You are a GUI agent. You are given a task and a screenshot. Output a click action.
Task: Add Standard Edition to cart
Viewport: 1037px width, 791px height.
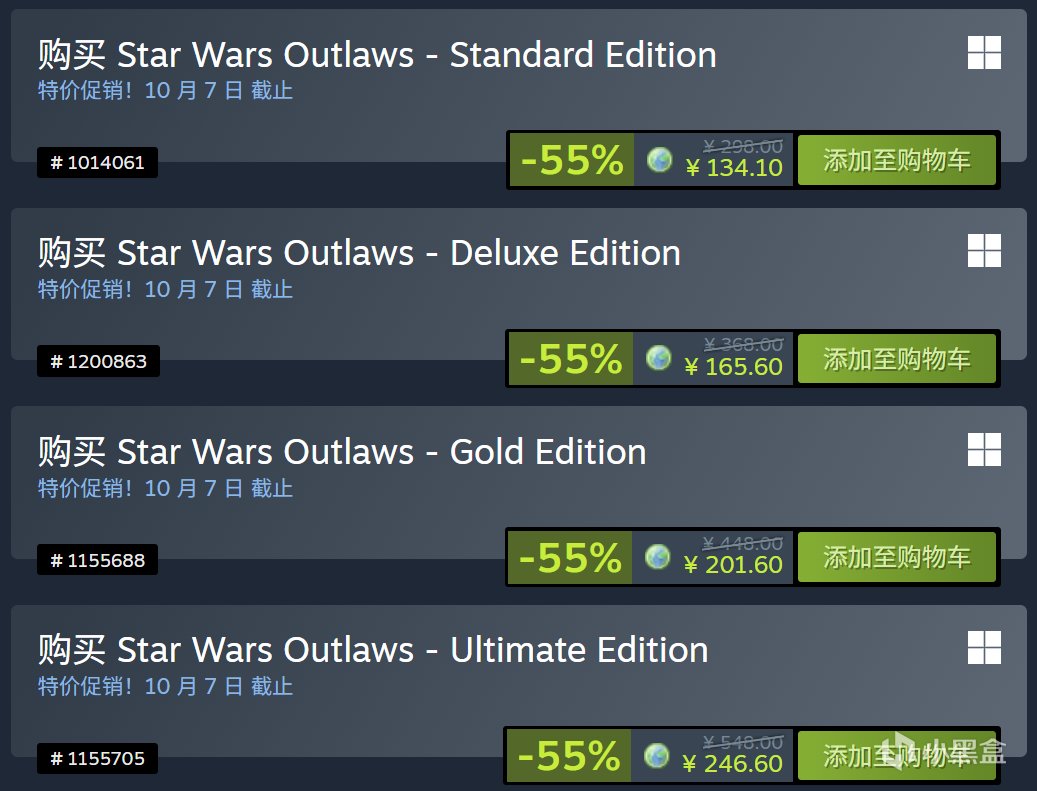(x=897, y=160)
